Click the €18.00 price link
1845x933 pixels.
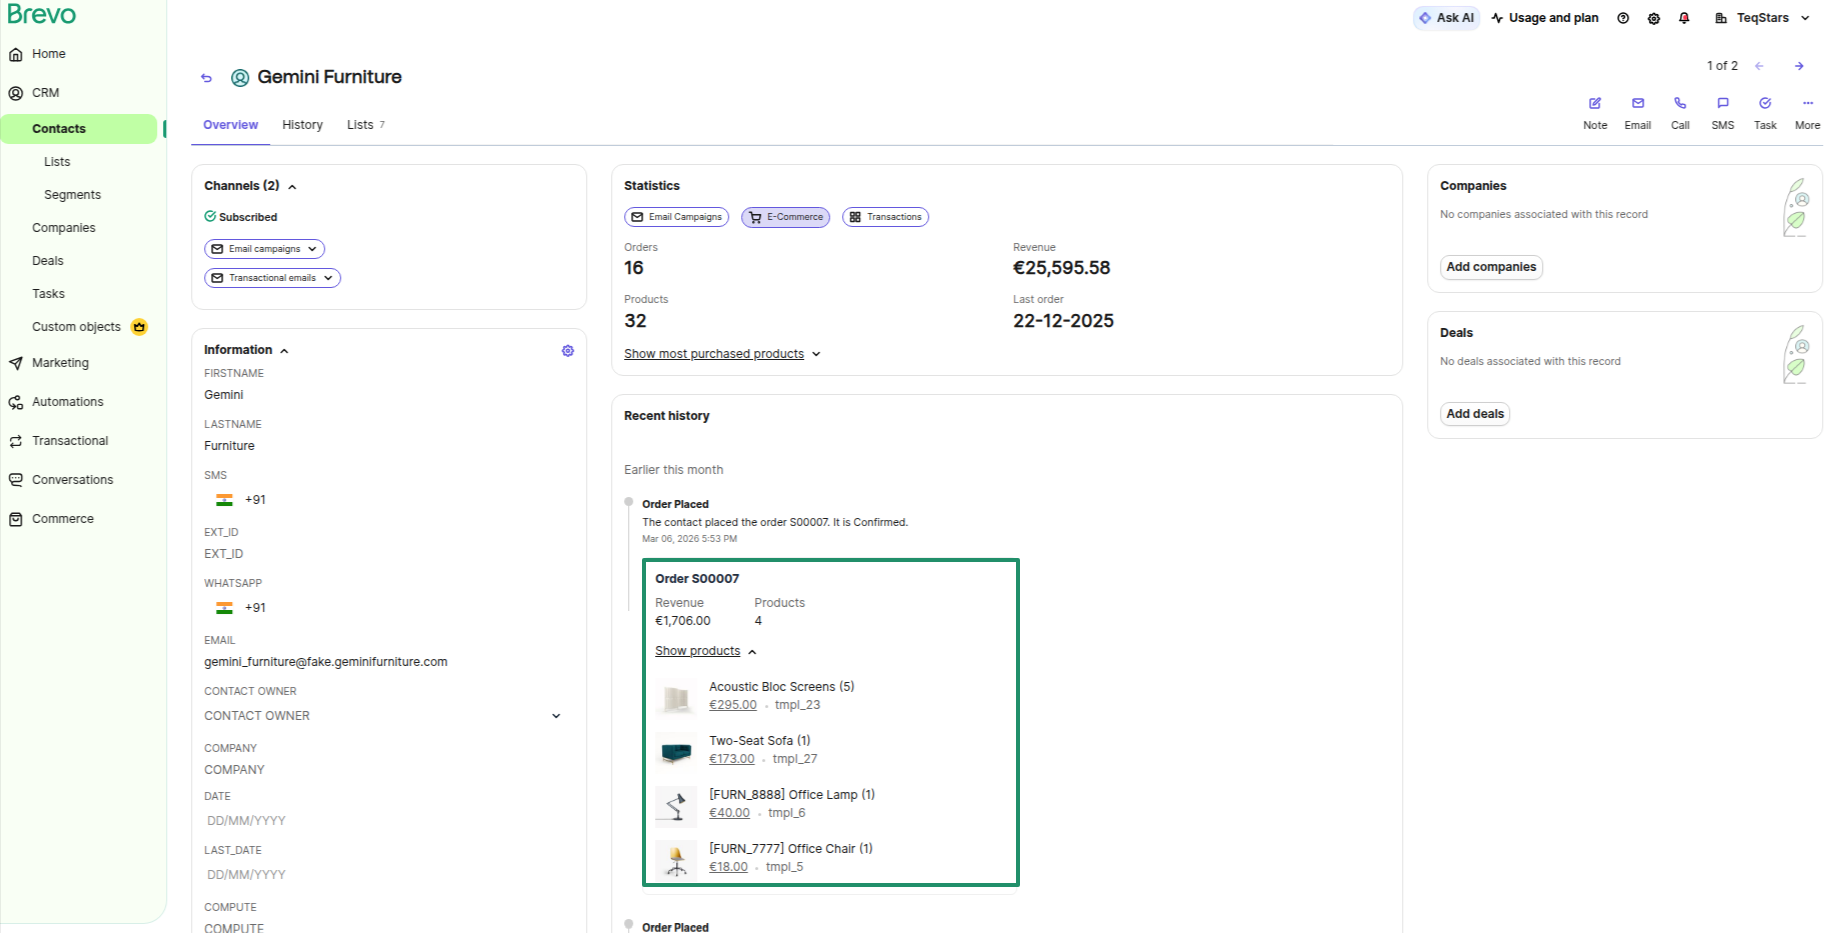coord(728,867)
